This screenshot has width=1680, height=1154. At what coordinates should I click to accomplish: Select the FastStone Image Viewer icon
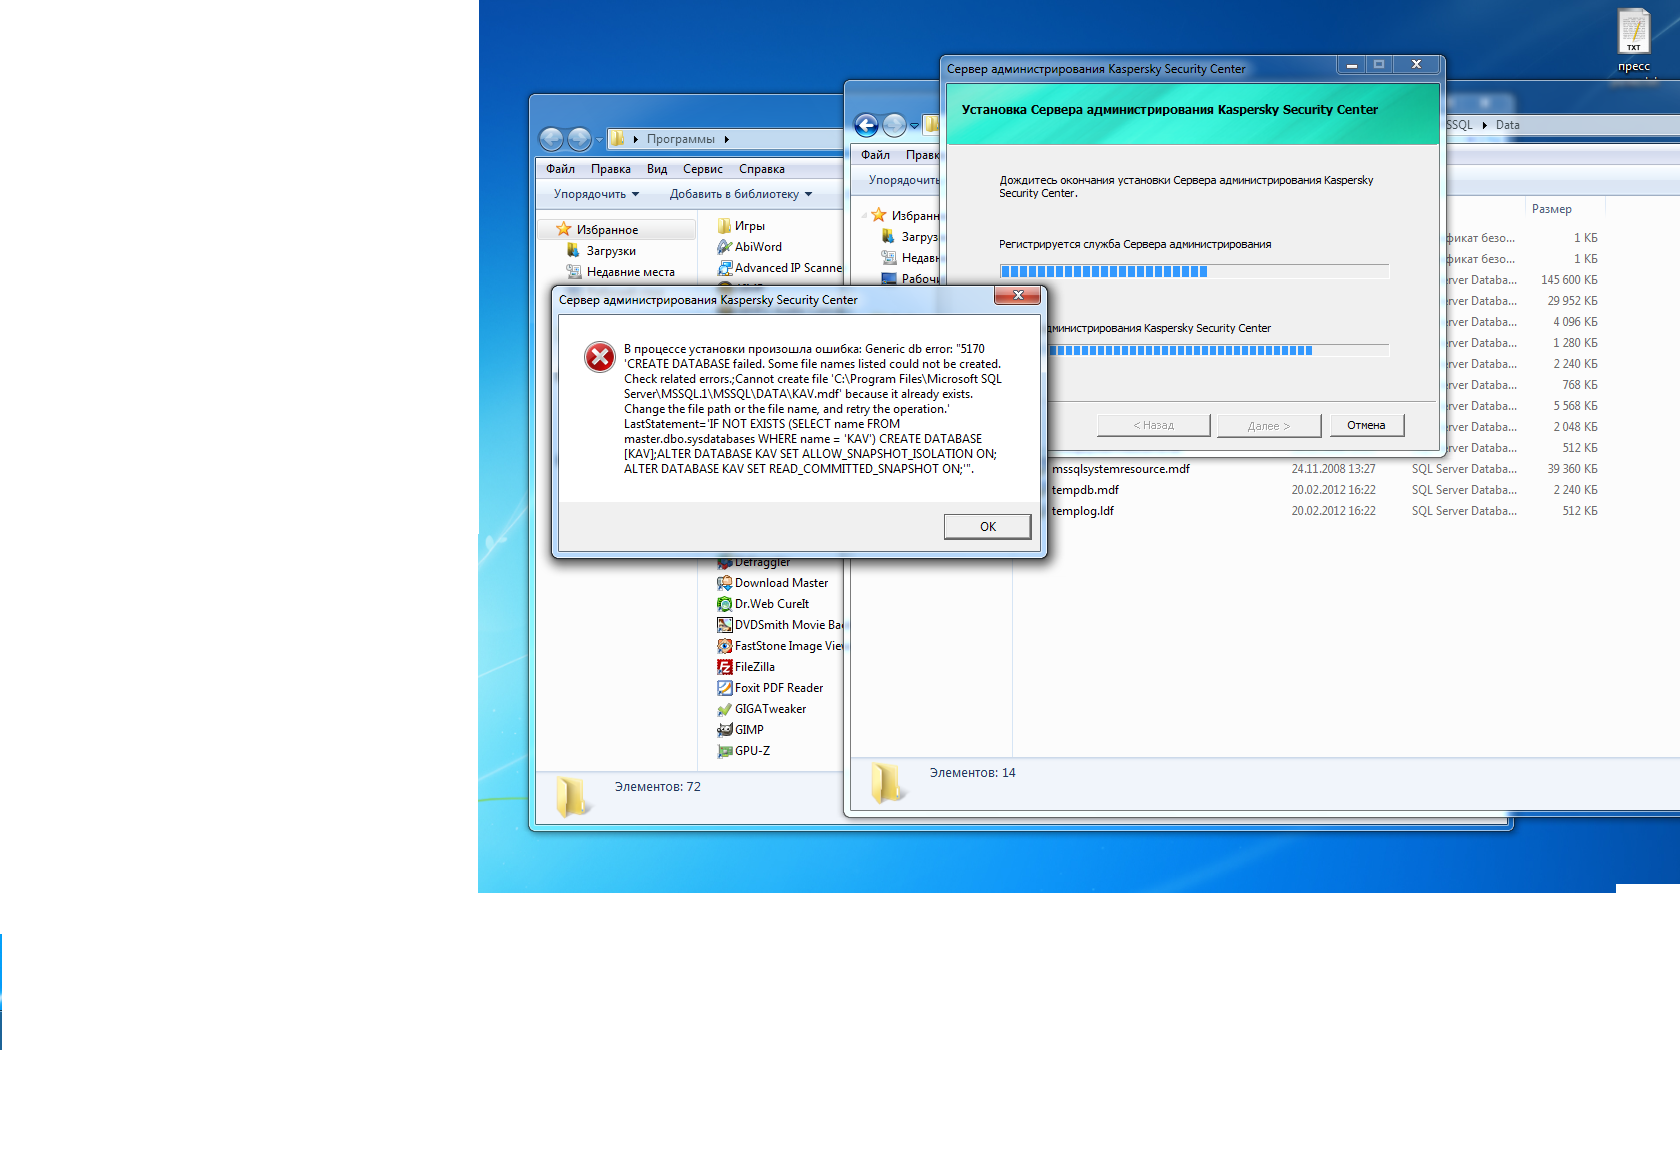tap(724, 646)
